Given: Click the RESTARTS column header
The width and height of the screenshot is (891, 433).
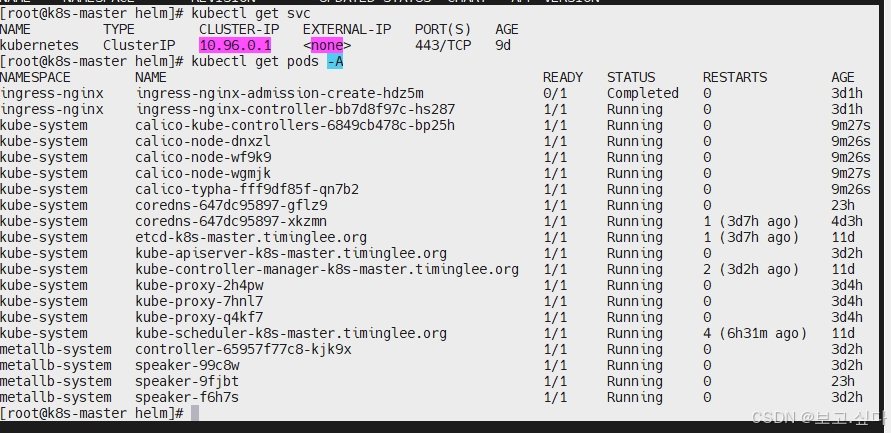Looking at the screenshot, I should [x=735, y=77].
